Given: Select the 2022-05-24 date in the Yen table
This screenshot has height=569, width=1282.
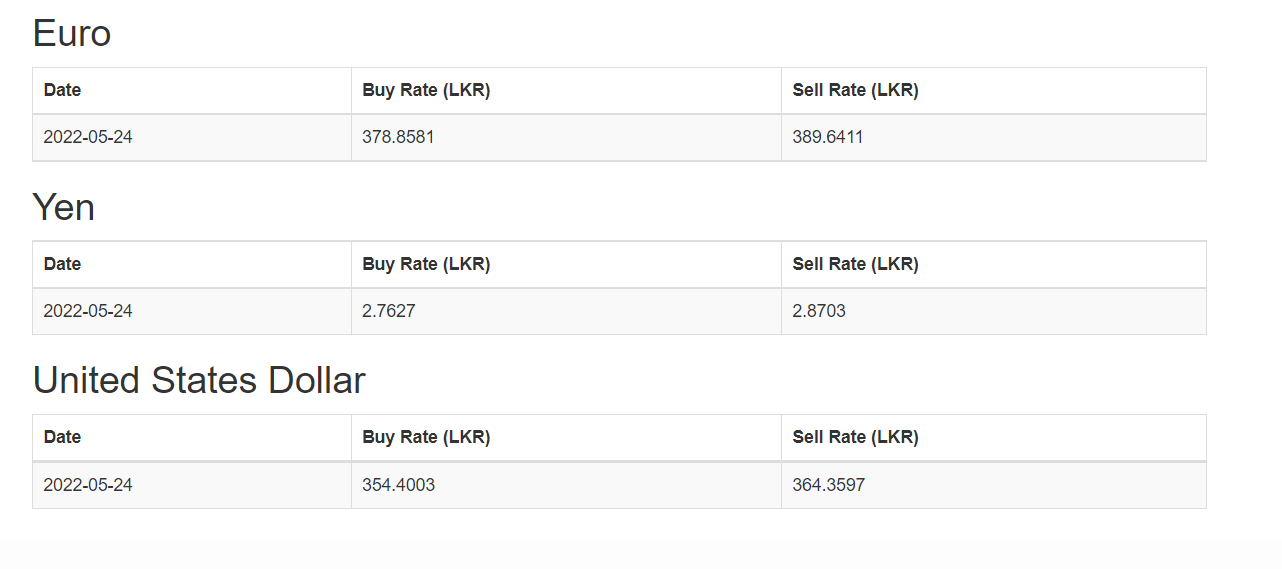Looking at the screenshot, I should point(88,311).
